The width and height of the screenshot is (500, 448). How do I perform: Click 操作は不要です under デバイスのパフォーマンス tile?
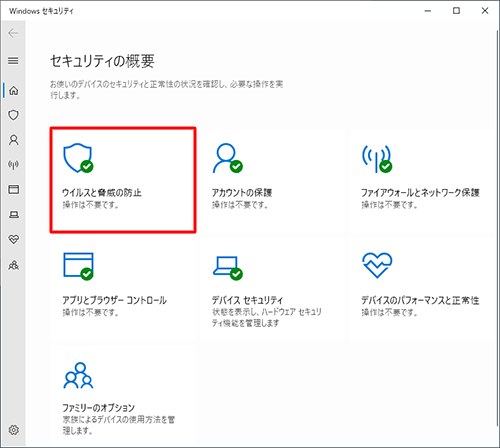(x=389, y=312)
